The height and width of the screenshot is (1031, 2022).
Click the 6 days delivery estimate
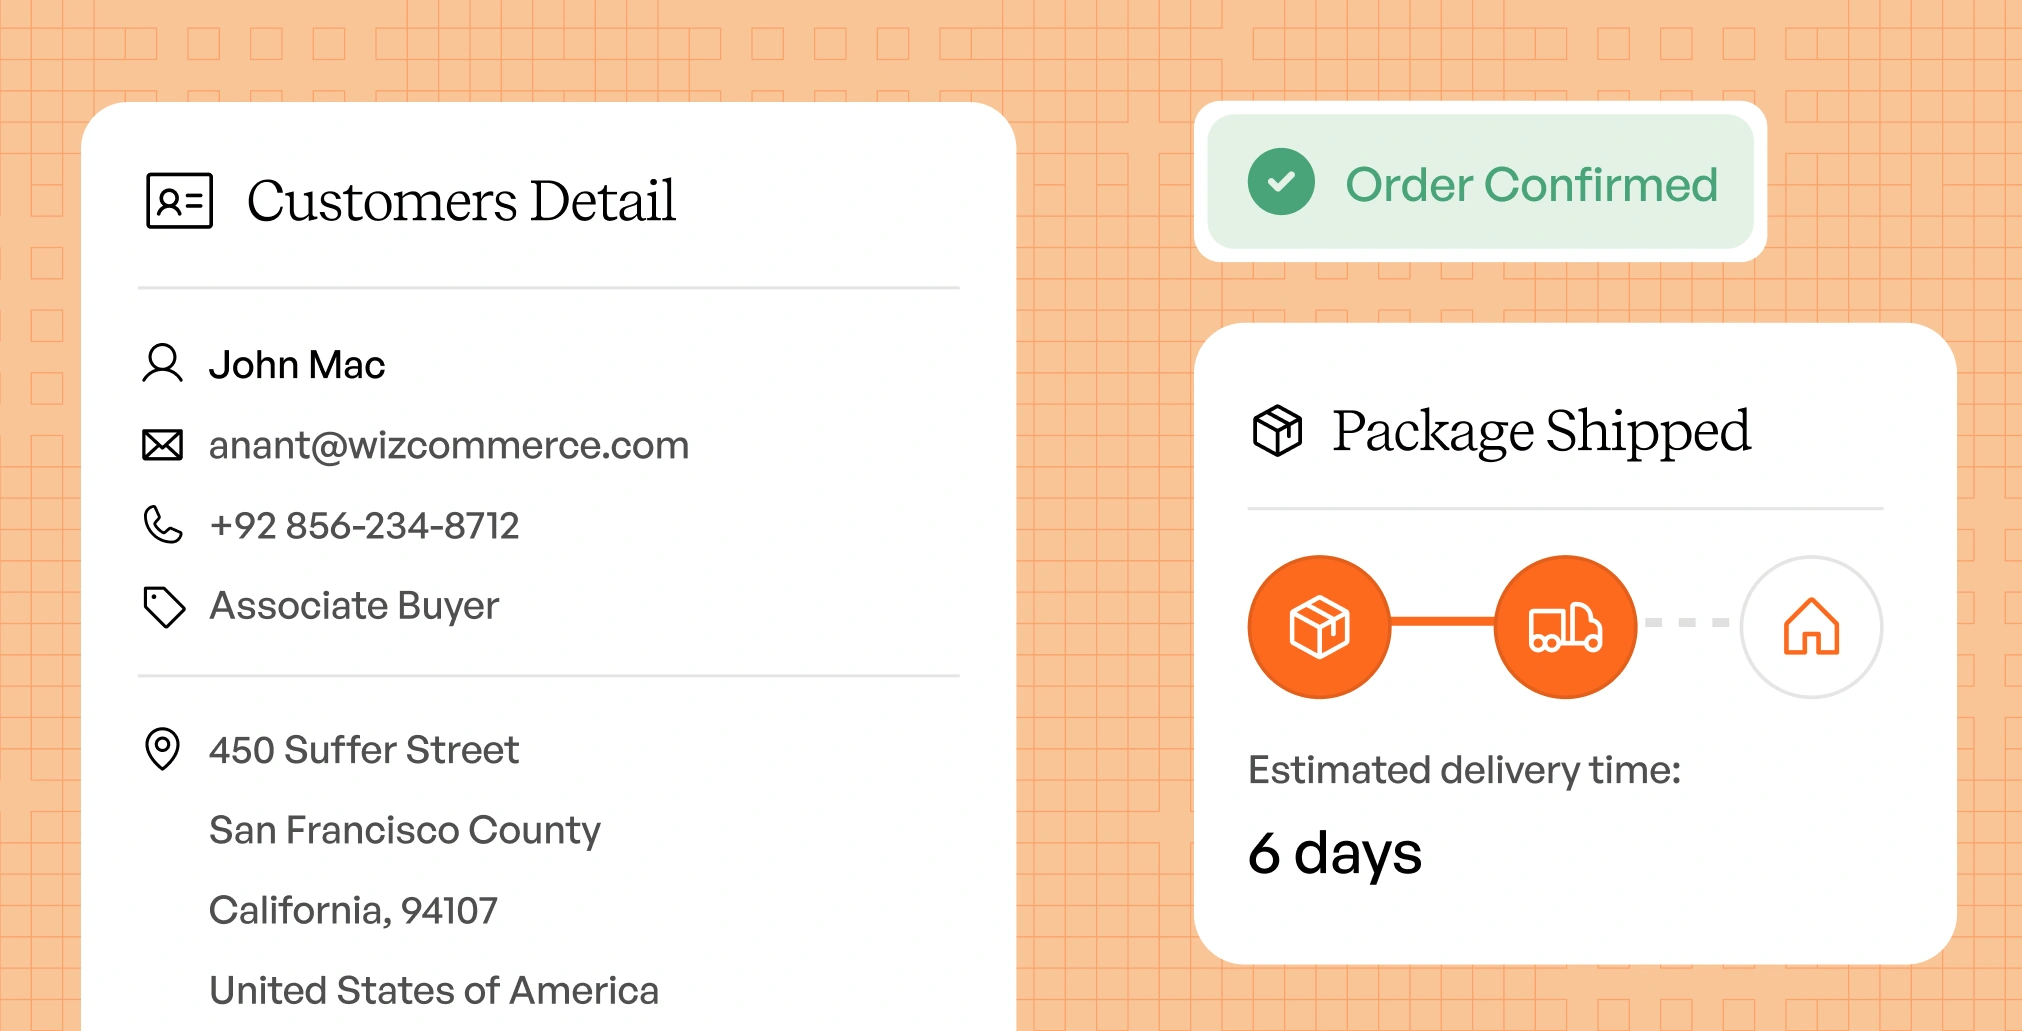click(1334, 854)
